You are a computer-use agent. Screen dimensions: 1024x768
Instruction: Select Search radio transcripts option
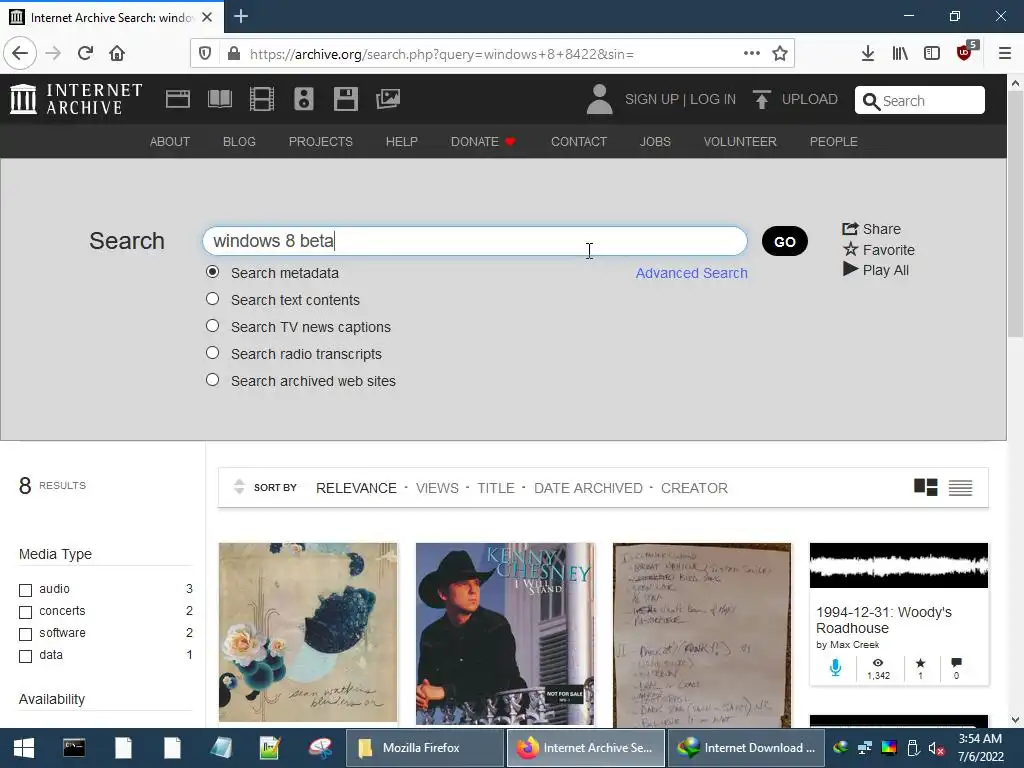click(212, 353)
